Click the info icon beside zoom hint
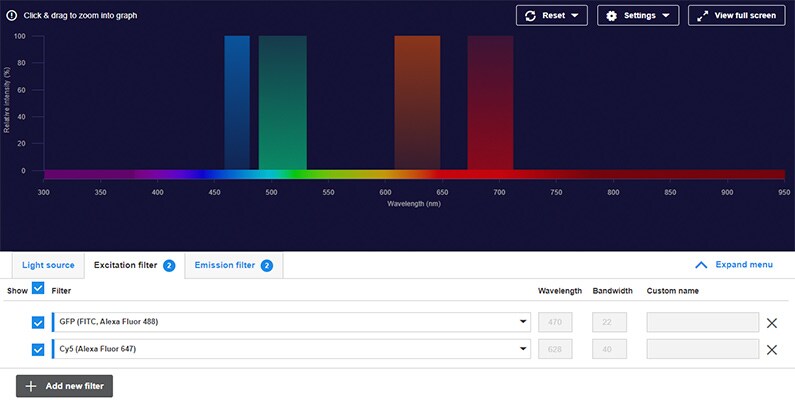 11,16
